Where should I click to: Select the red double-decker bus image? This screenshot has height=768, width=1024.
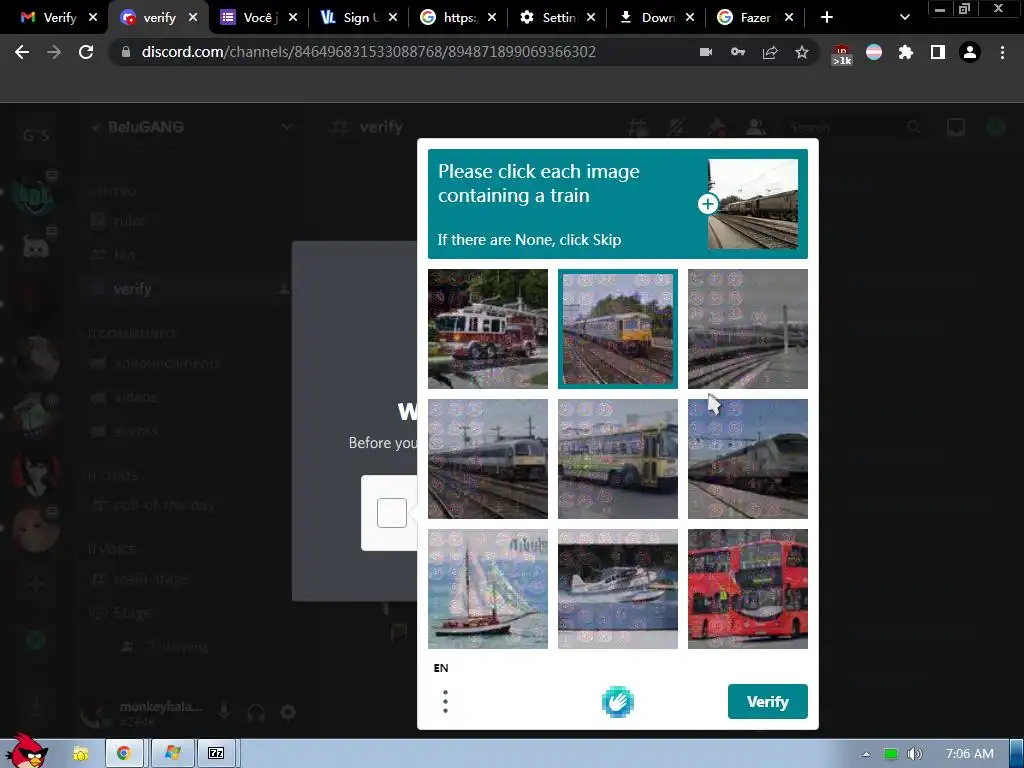tap(748, 588)
